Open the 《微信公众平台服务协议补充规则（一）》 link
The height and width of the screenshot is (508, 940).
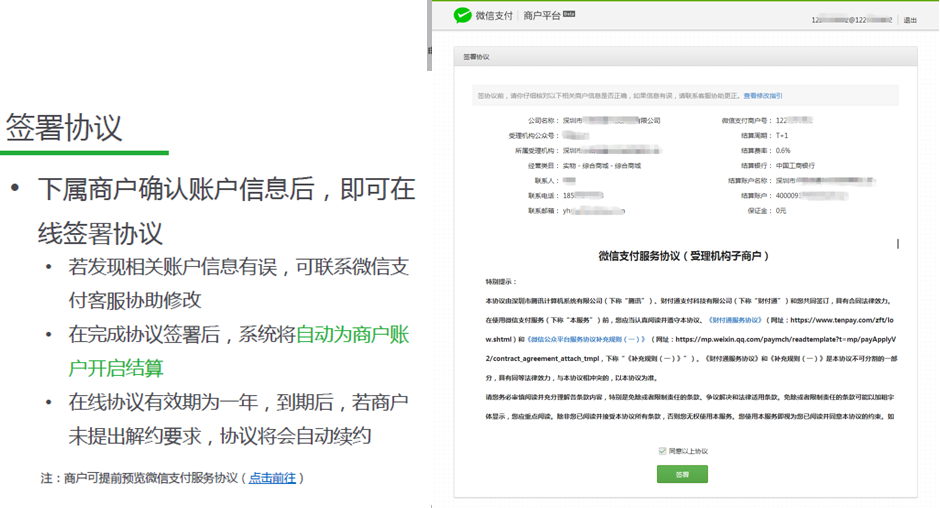[x=586, y=339]
